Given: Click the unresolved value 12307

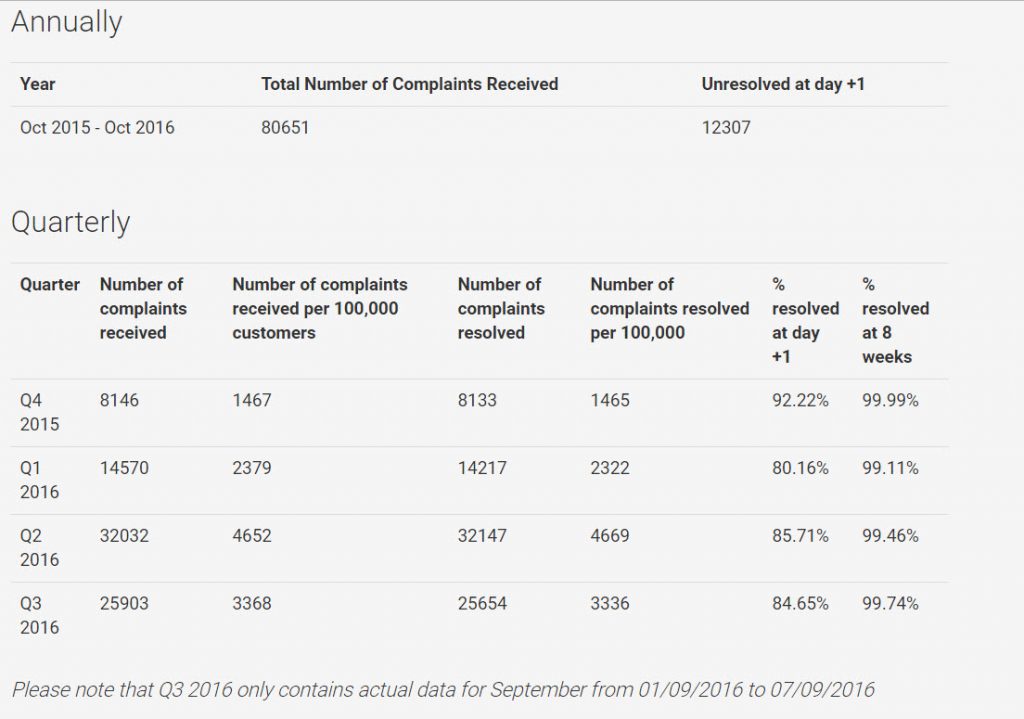Looking at the screenshot, I should (726, 128).
